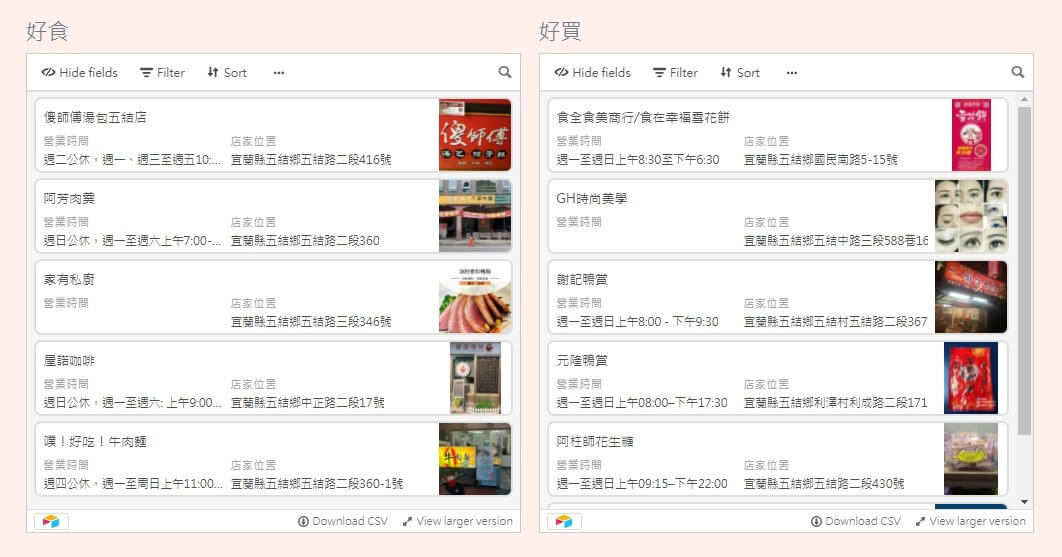Select the 食全食美商行/食在幸福雪花餅 card title

643,117
